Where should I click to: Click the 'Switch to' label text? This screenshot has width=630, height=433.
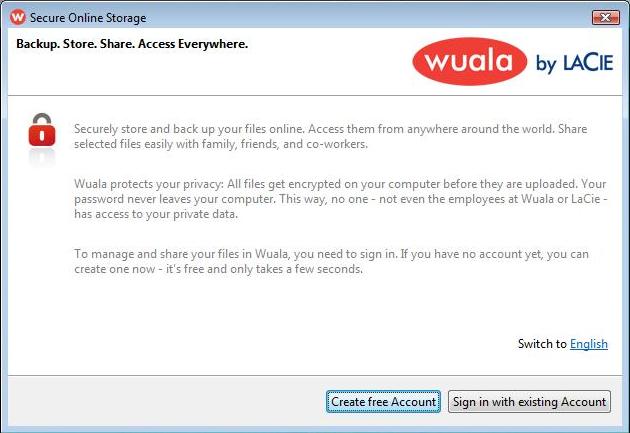542,344
